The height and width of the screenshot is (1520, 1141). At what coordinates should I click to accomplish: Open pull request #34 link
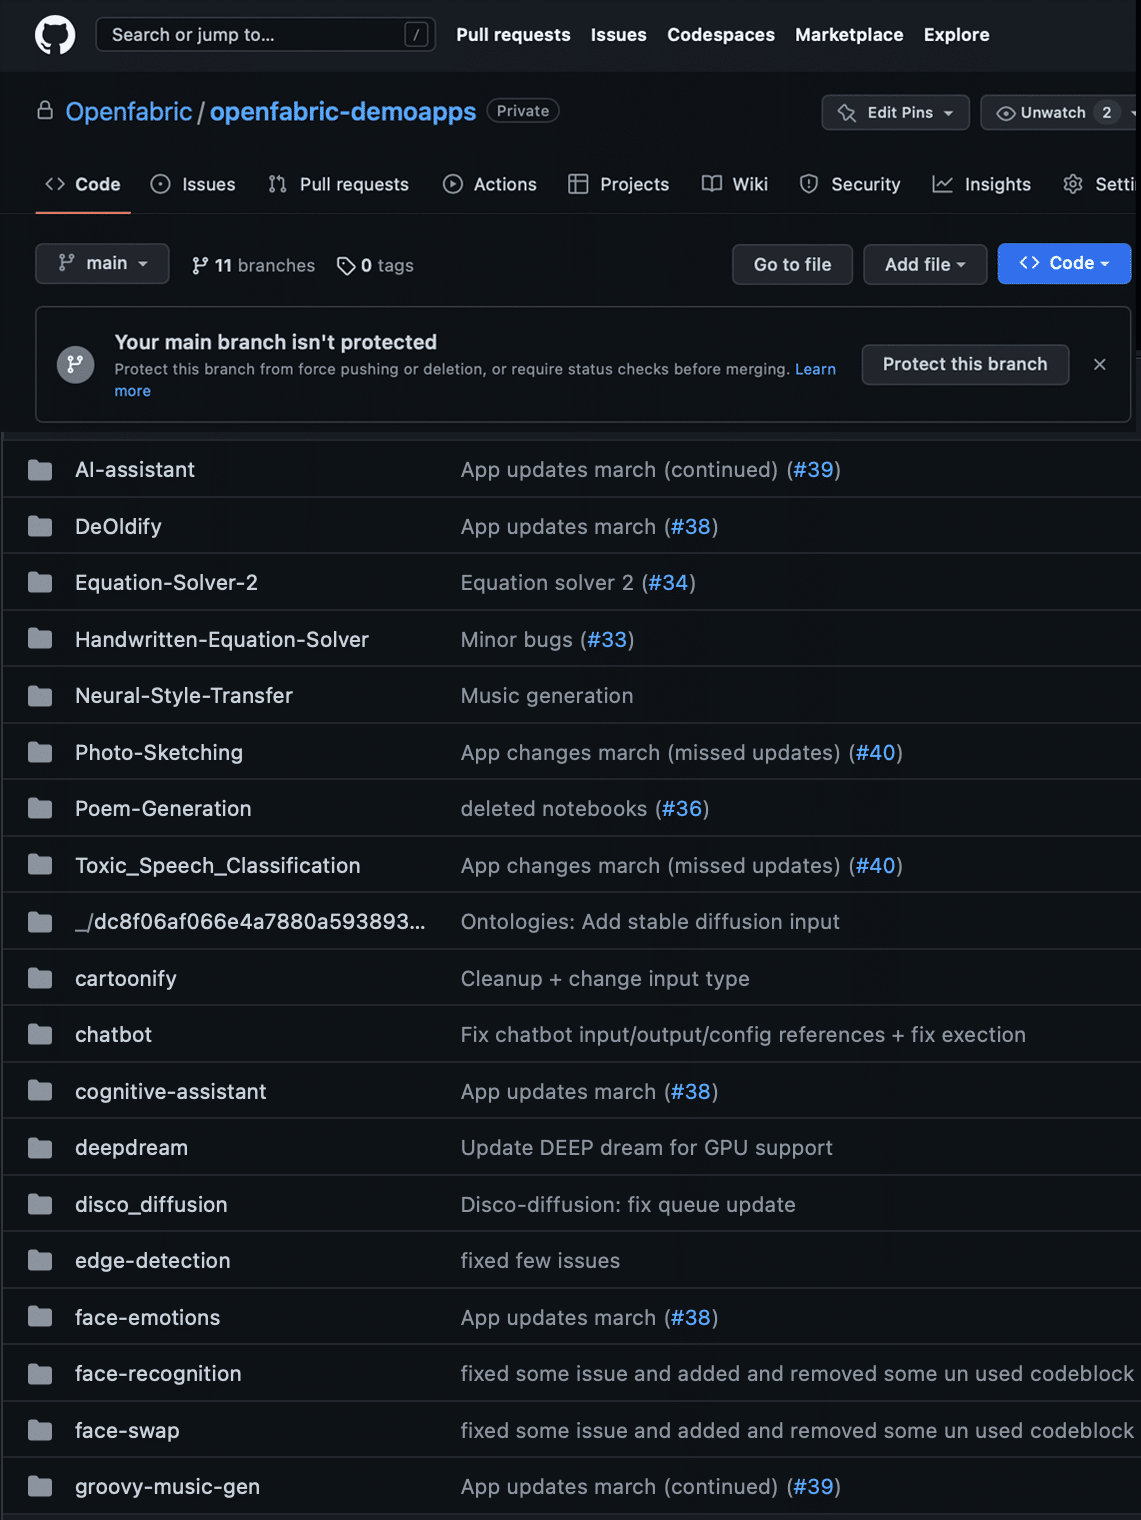668,582
